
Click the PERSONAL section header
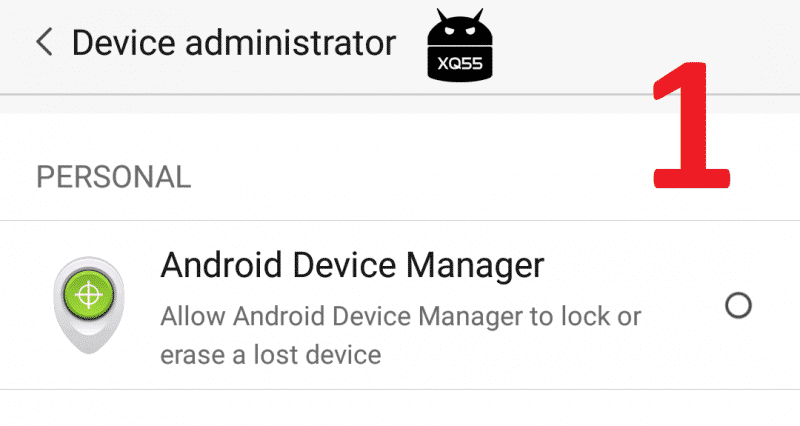click(113, 177)
